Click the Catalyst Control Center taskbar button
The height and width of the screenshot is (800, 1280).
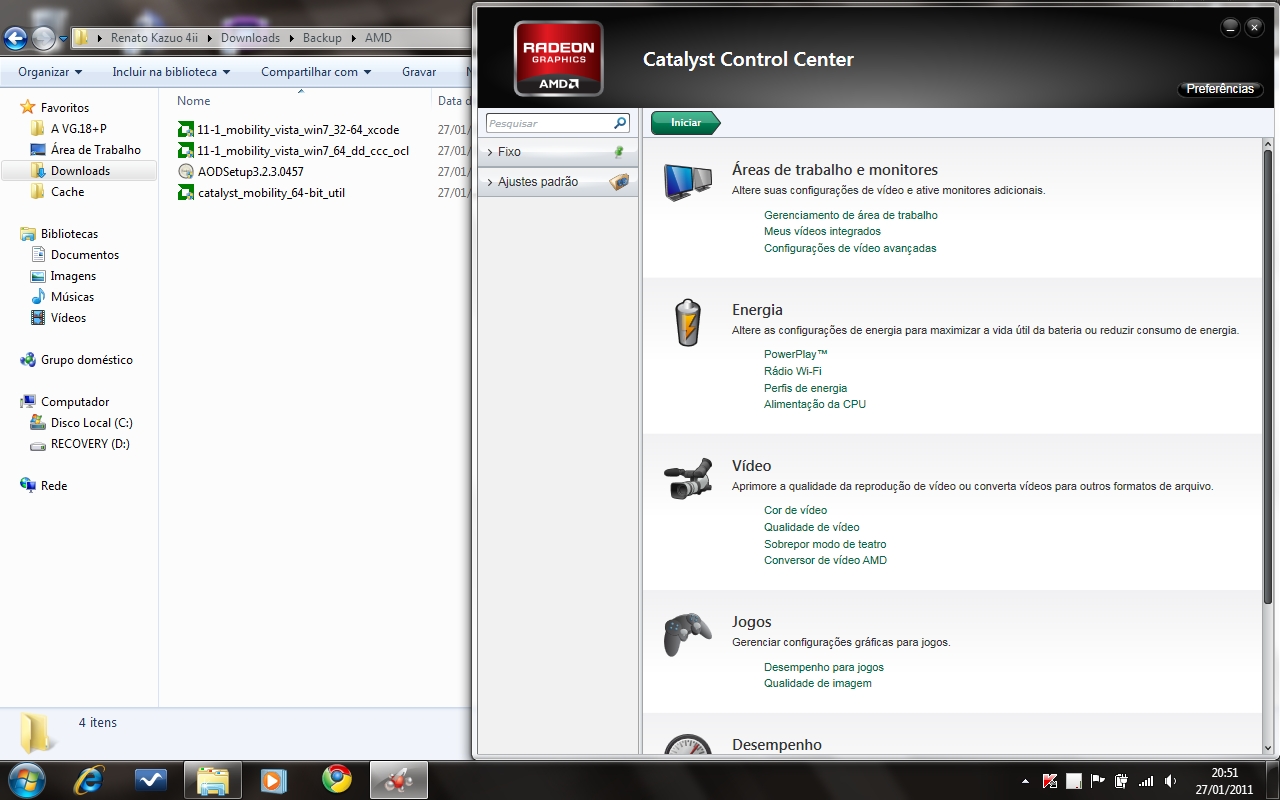point(399,780)
